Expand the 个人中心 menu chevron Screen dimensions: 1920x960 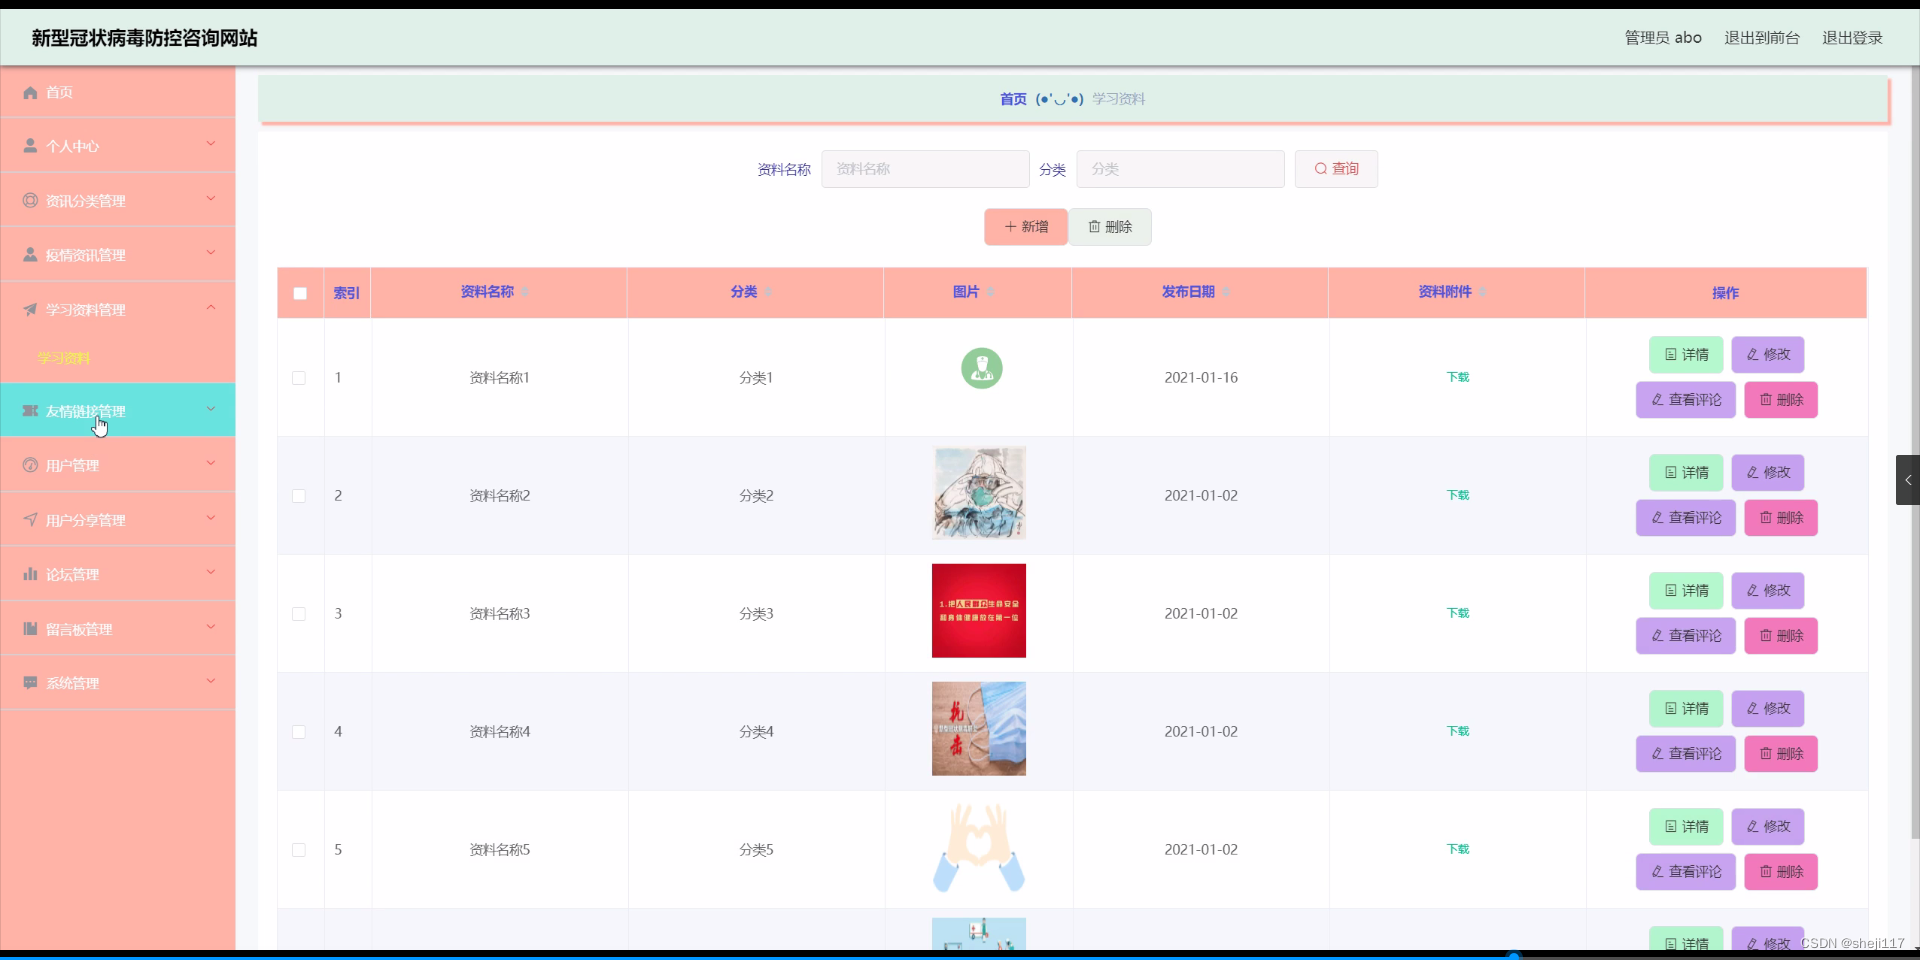[211, 144]
